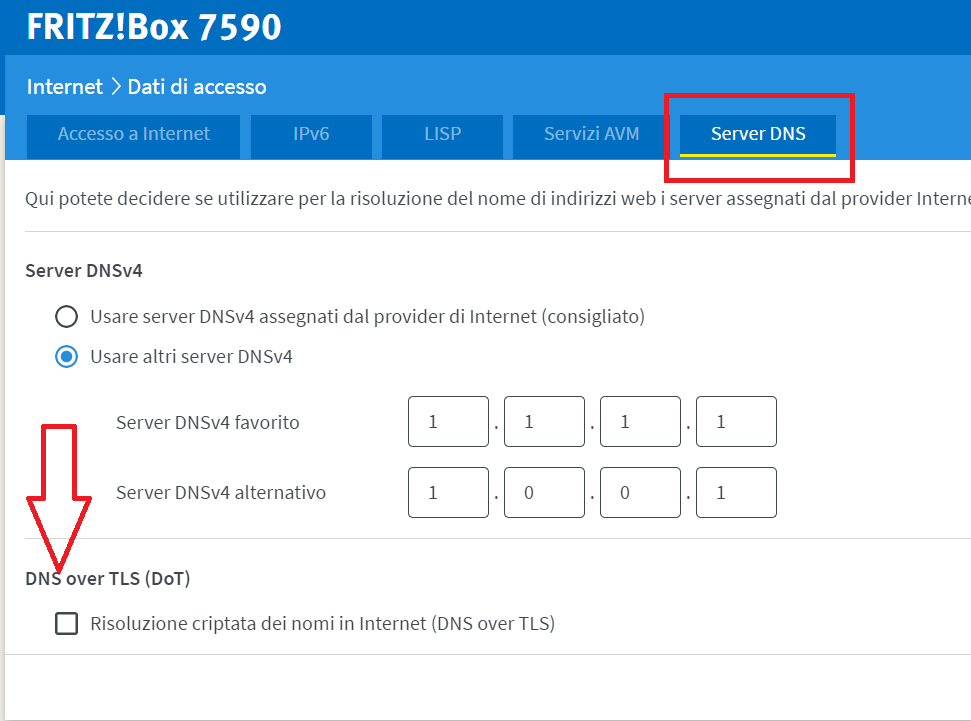Enable encrypted DNS over TLS checkbox
Screen dimensions: 971x721
66,624
